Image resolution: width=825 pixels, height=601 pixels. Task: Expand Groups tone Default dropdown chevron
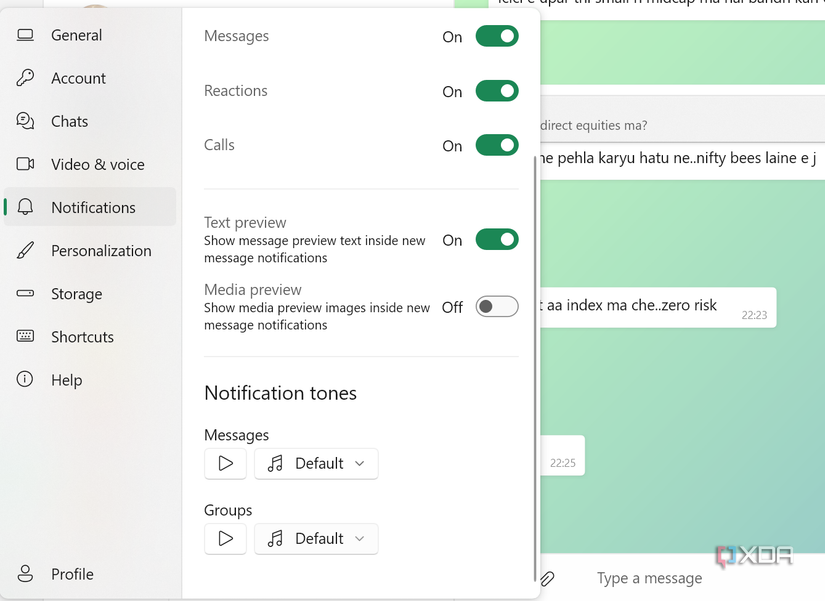(x=359, y=539)
